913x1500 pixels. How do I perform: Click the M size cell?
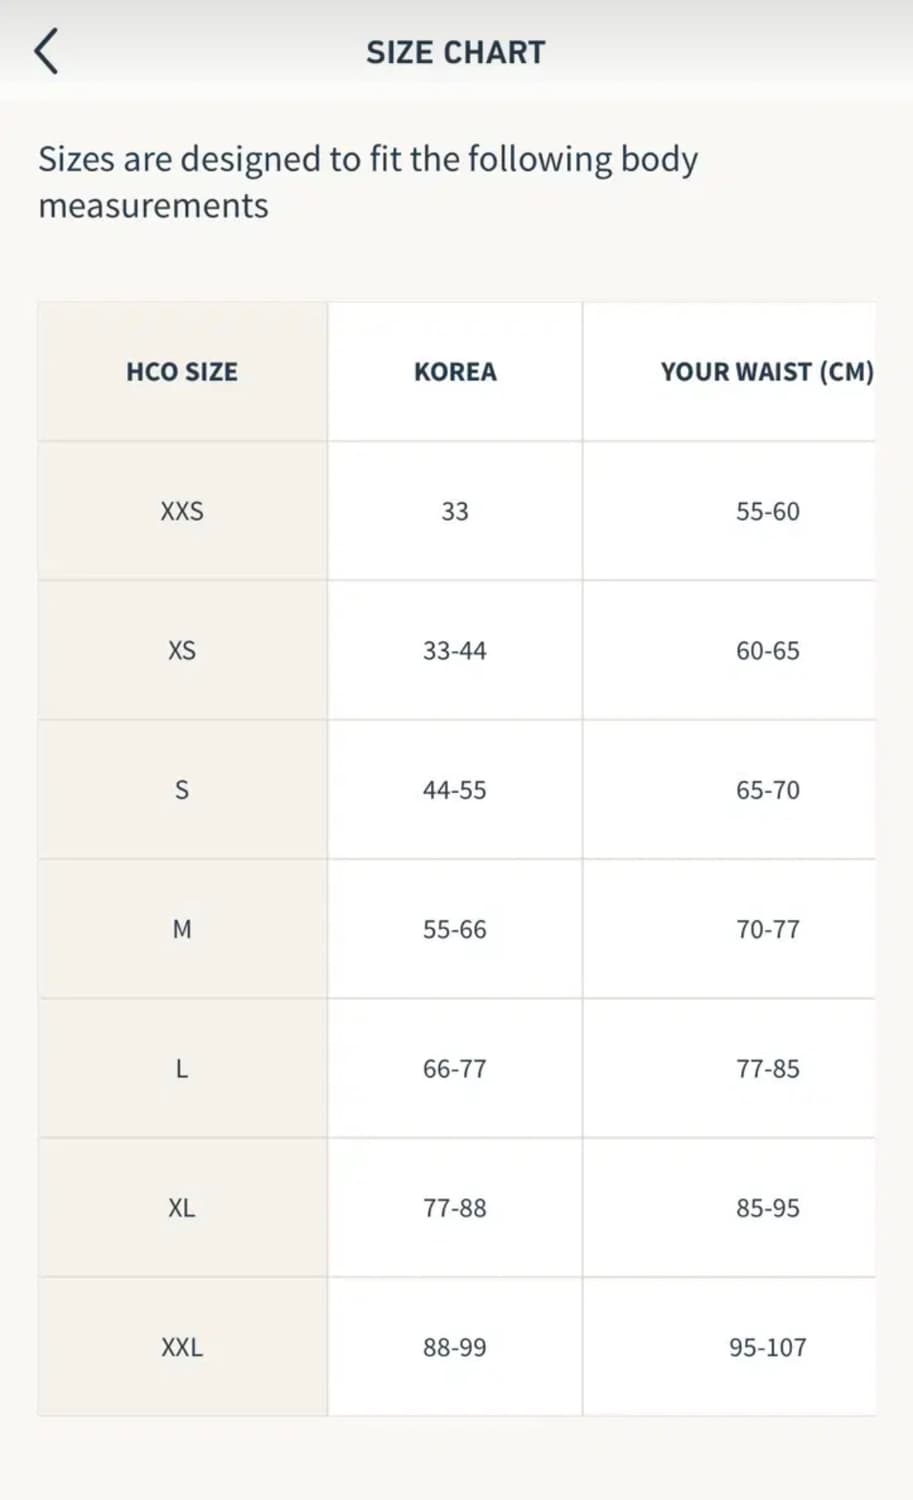182,929
